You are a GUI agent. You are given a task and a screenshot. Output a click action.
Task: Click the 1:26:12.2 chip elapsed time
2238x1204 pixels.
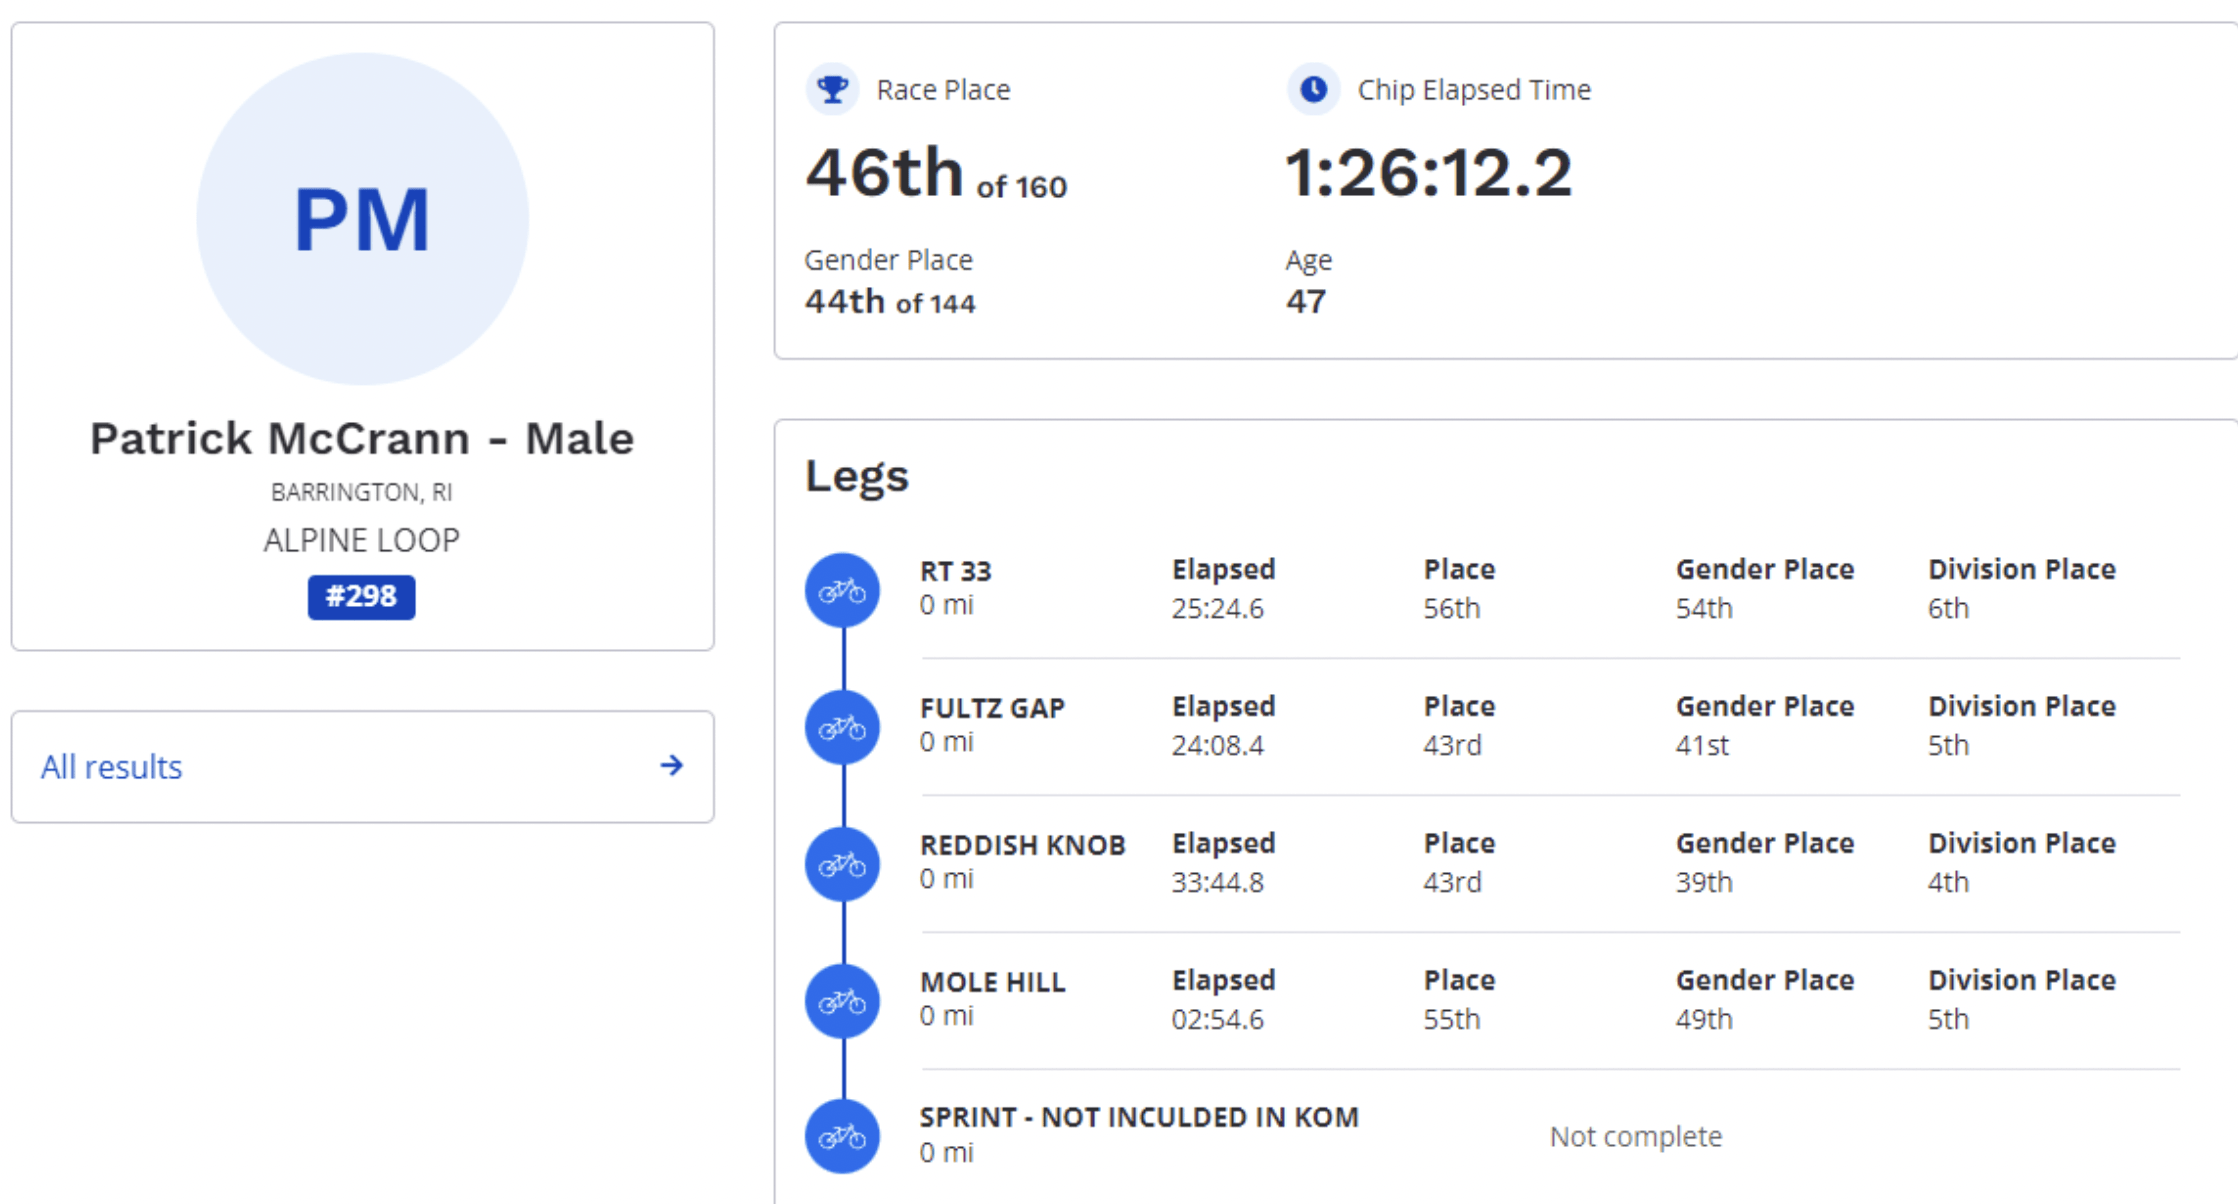tap(1428, 174)
